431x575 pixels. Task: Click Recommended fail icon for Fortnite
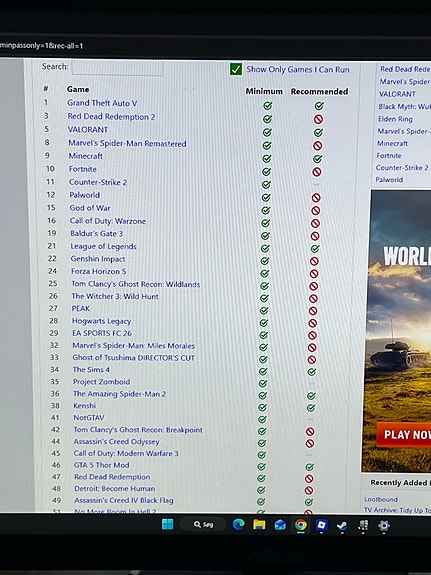click(317, 172)
